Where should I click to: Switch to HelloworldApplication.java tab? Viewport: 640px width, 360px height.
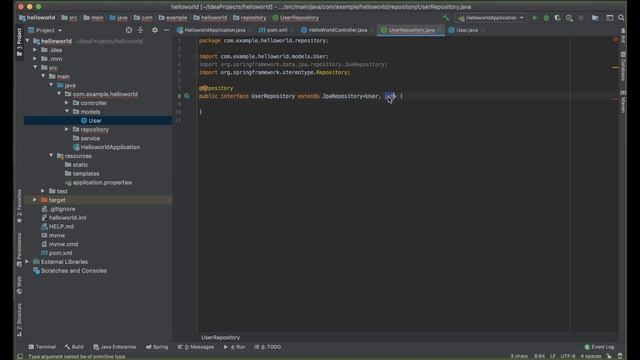click(211, 30)
